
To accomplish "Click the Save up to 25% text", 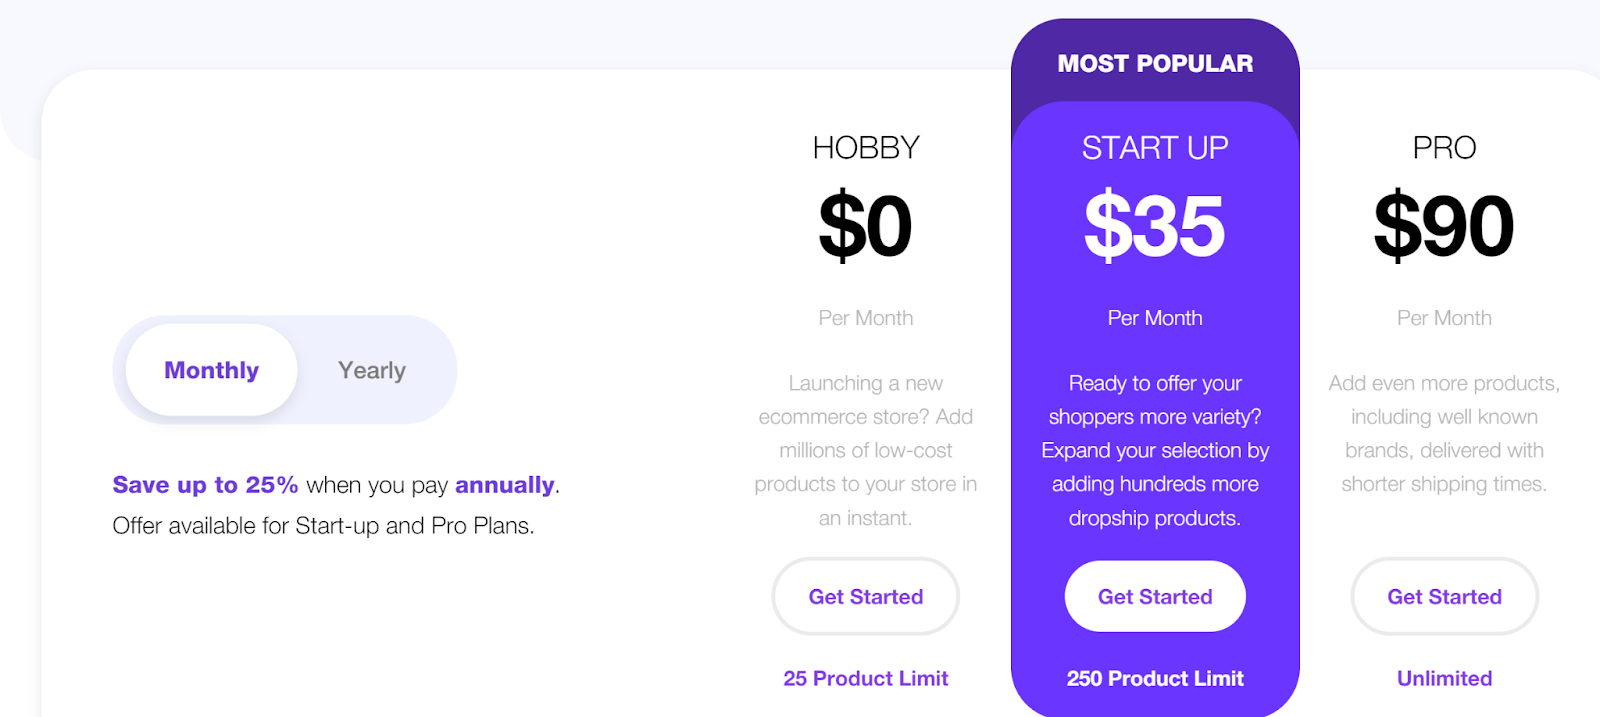I will point(204,485).
